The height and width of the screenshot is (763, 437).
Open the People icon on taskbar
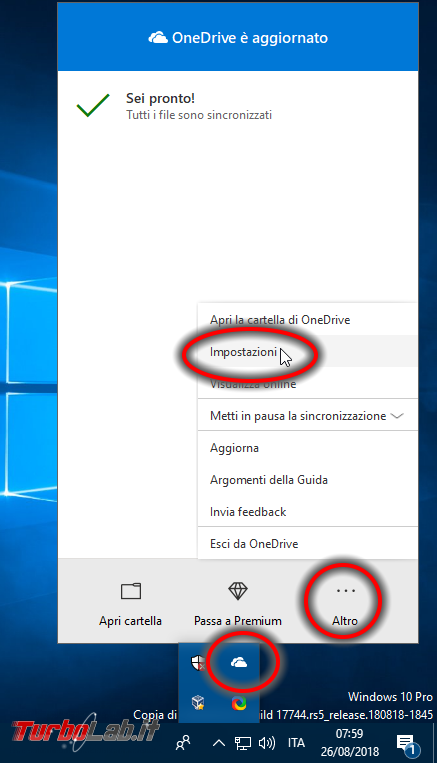tap(183, 743)
